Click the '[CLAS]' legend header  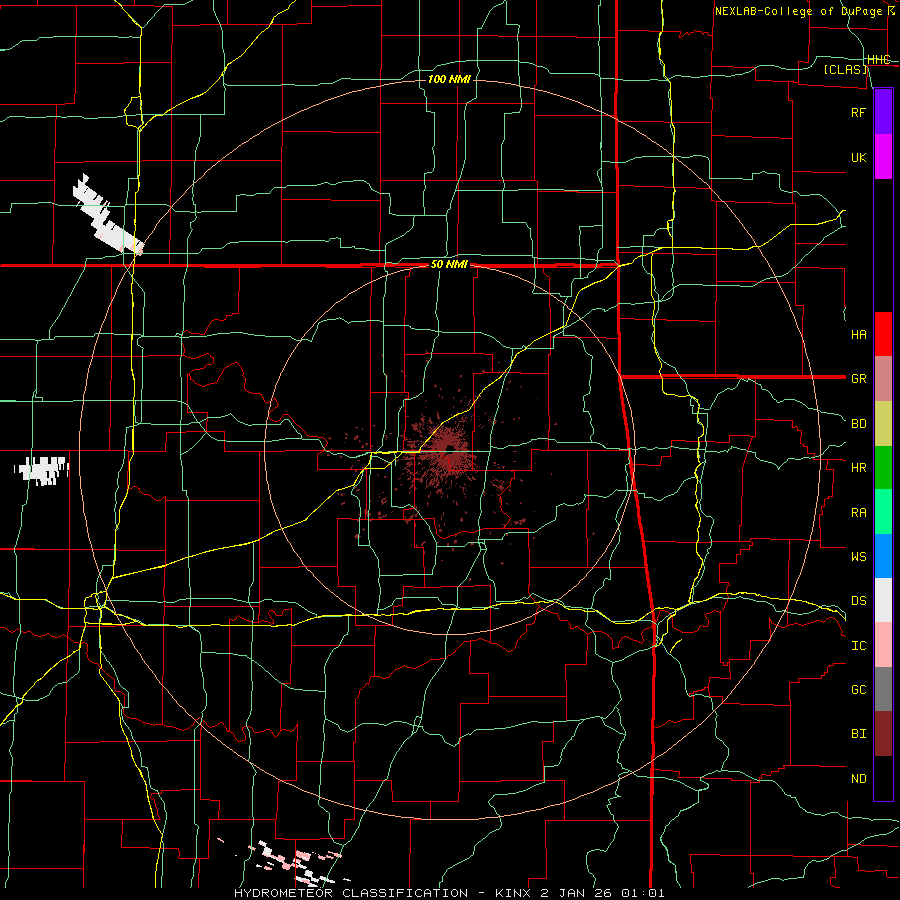coord(845,70)
